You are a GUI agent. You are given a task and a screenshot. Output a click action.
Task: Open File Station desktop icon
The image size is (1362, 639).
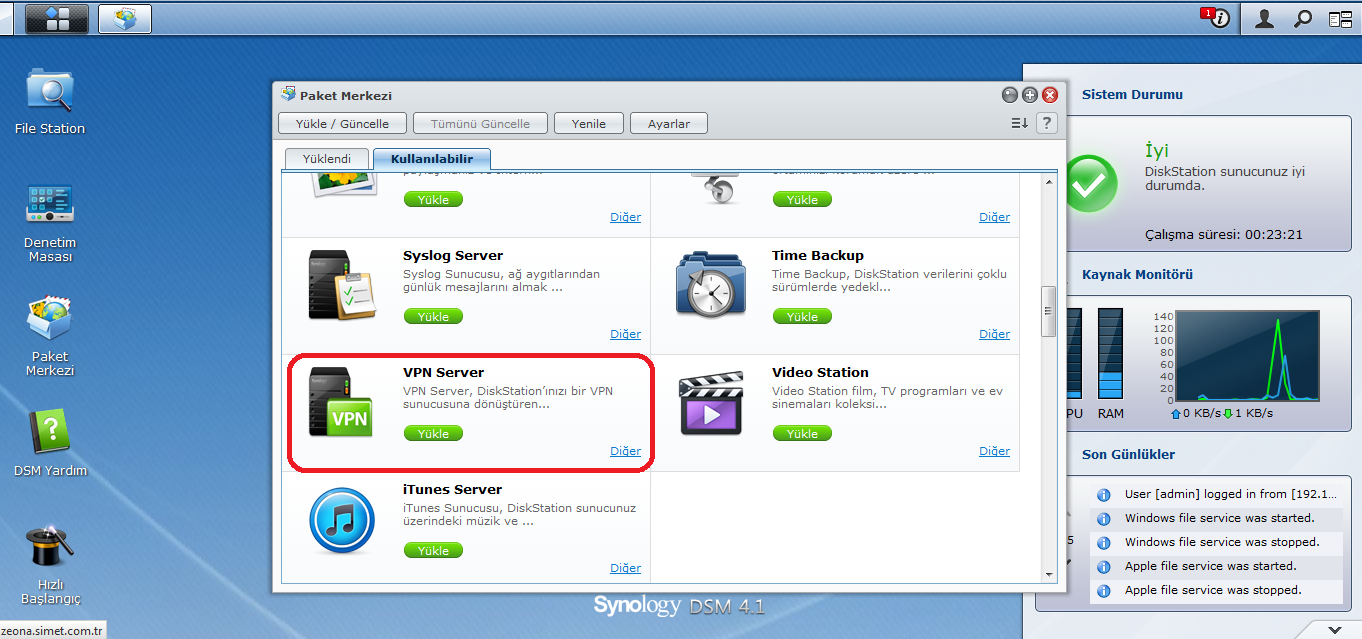(49, 93)
